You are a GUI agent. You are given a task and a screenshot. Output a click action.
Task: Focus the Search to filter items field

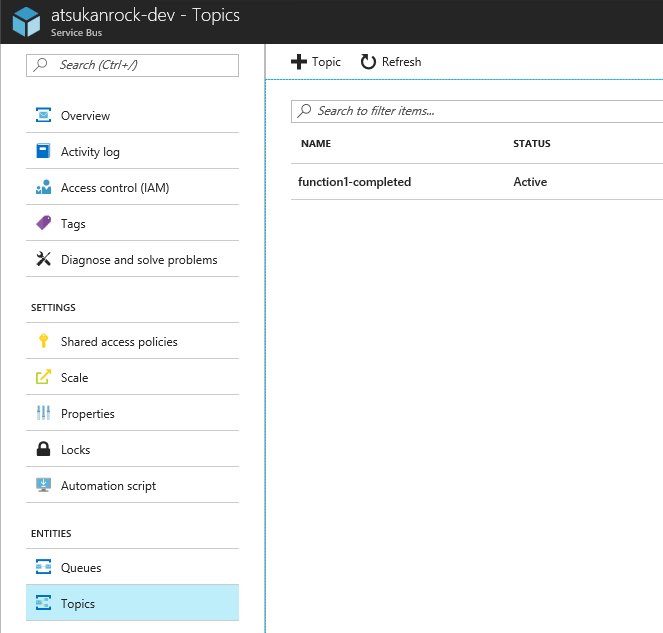point(477,111)
